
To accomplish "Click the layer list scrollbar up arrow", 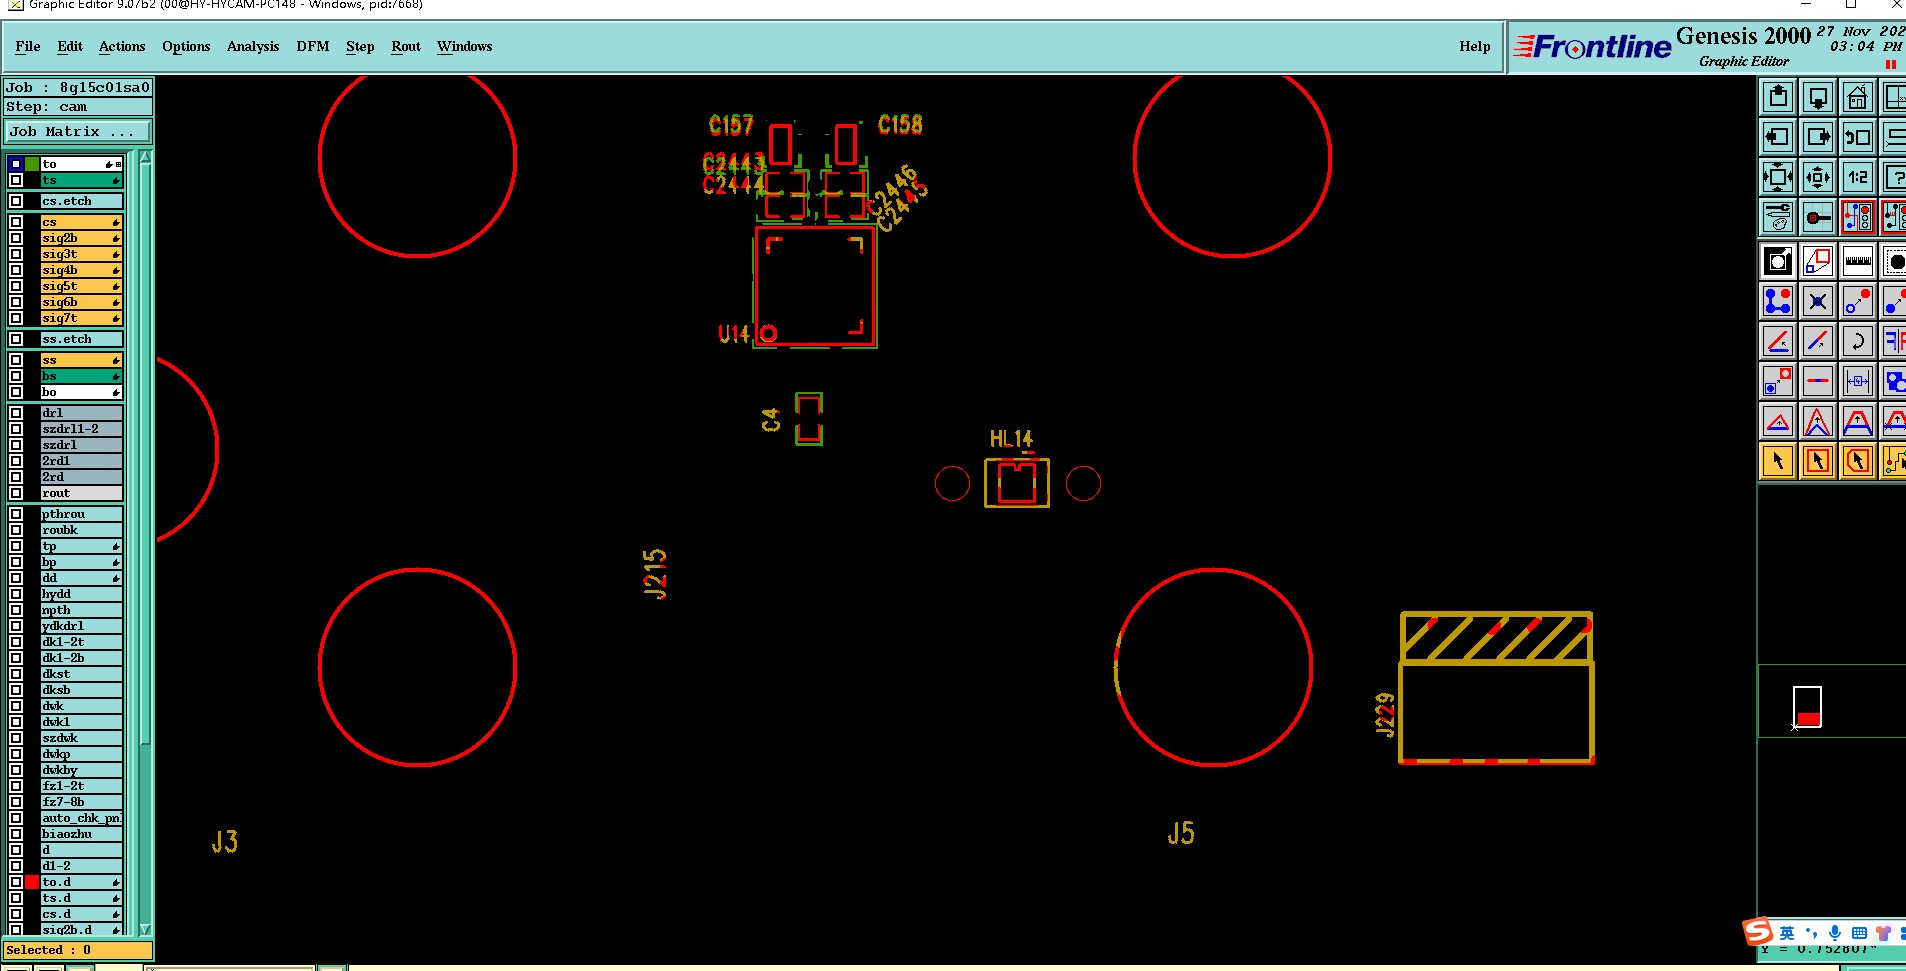I will tap(145, 157).
